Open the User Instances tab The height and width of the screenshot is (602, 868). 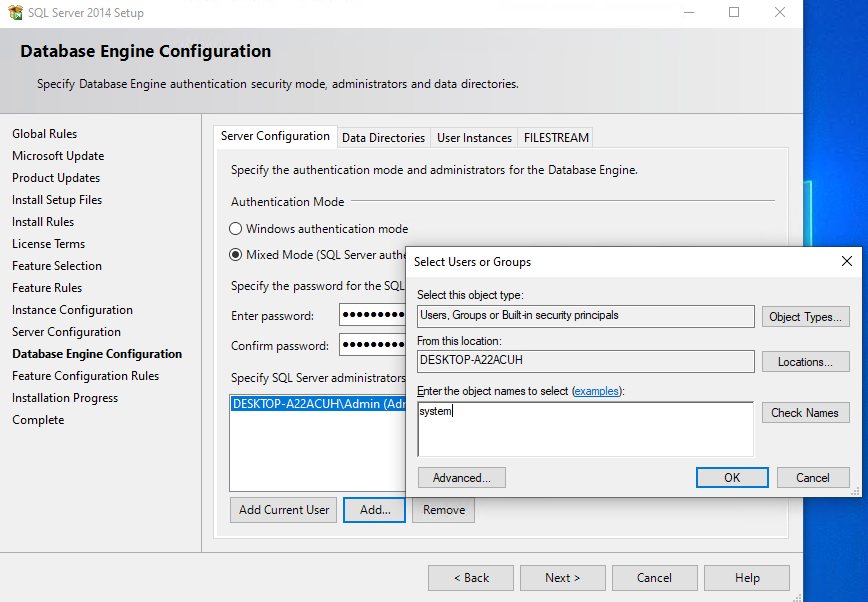[474, 138]
